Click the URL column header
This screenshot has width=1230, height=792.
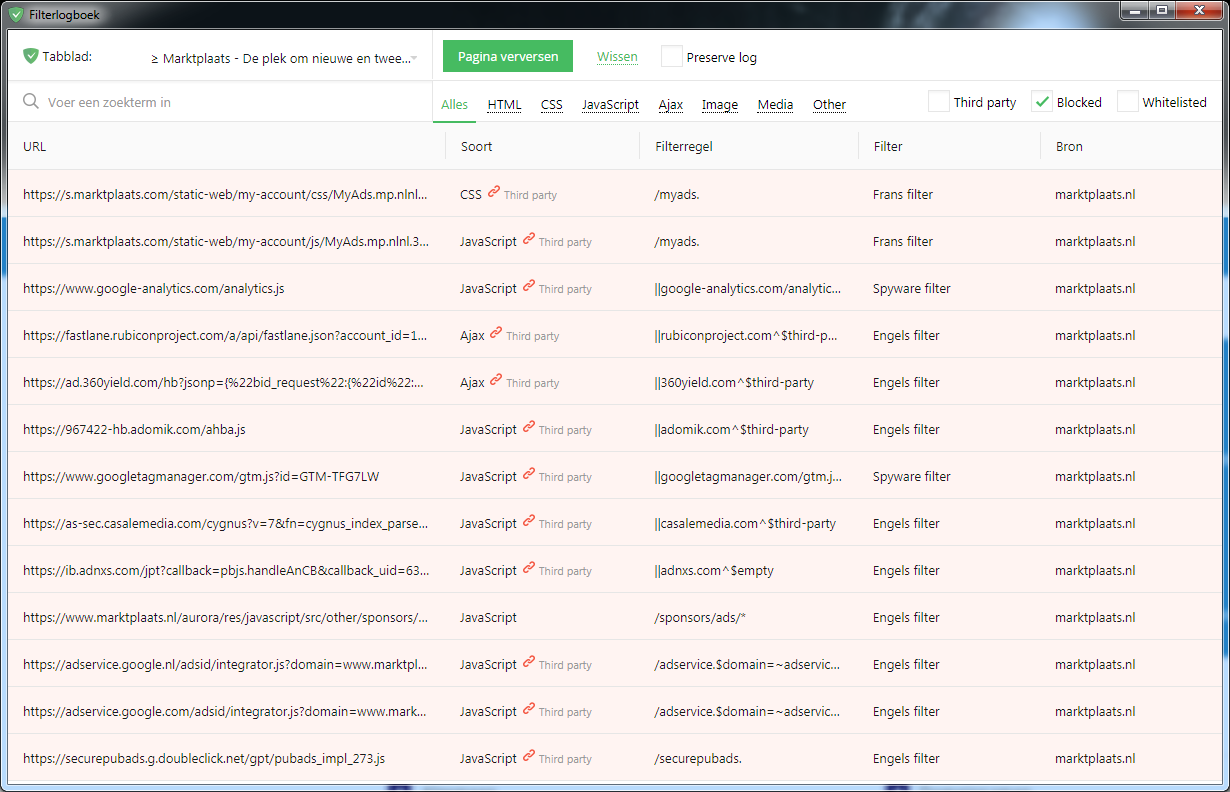(x=34, y=146)
